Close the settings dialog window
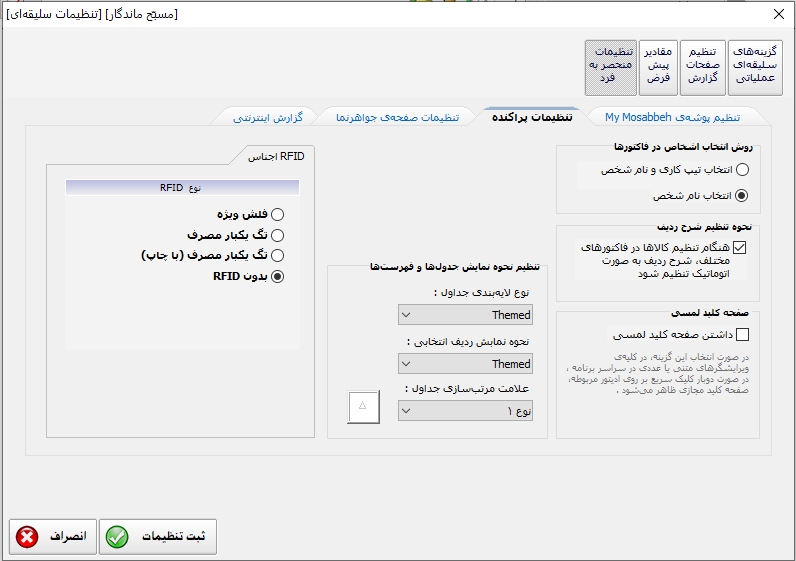This screenshot has height=561, width=796. [x=778, y=14]
